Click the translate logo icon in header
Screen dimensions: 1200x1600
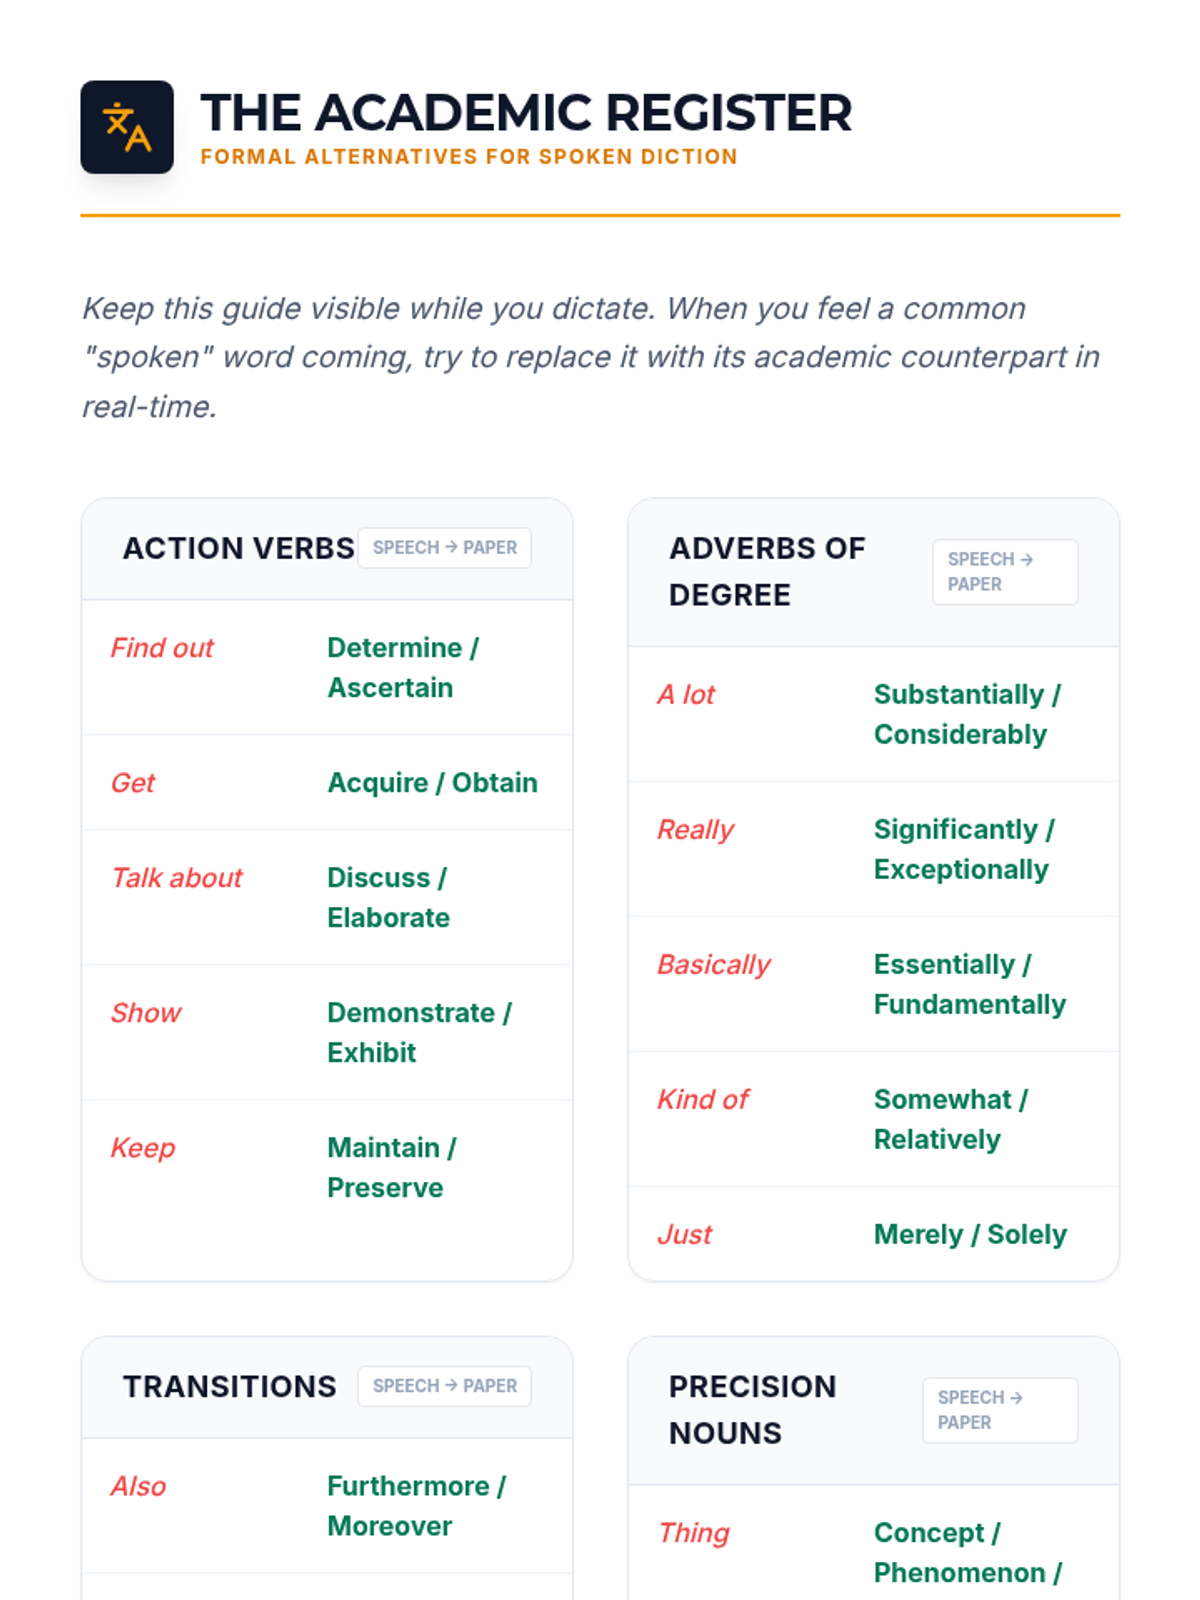pyautogui.click(x=127, y=127)
